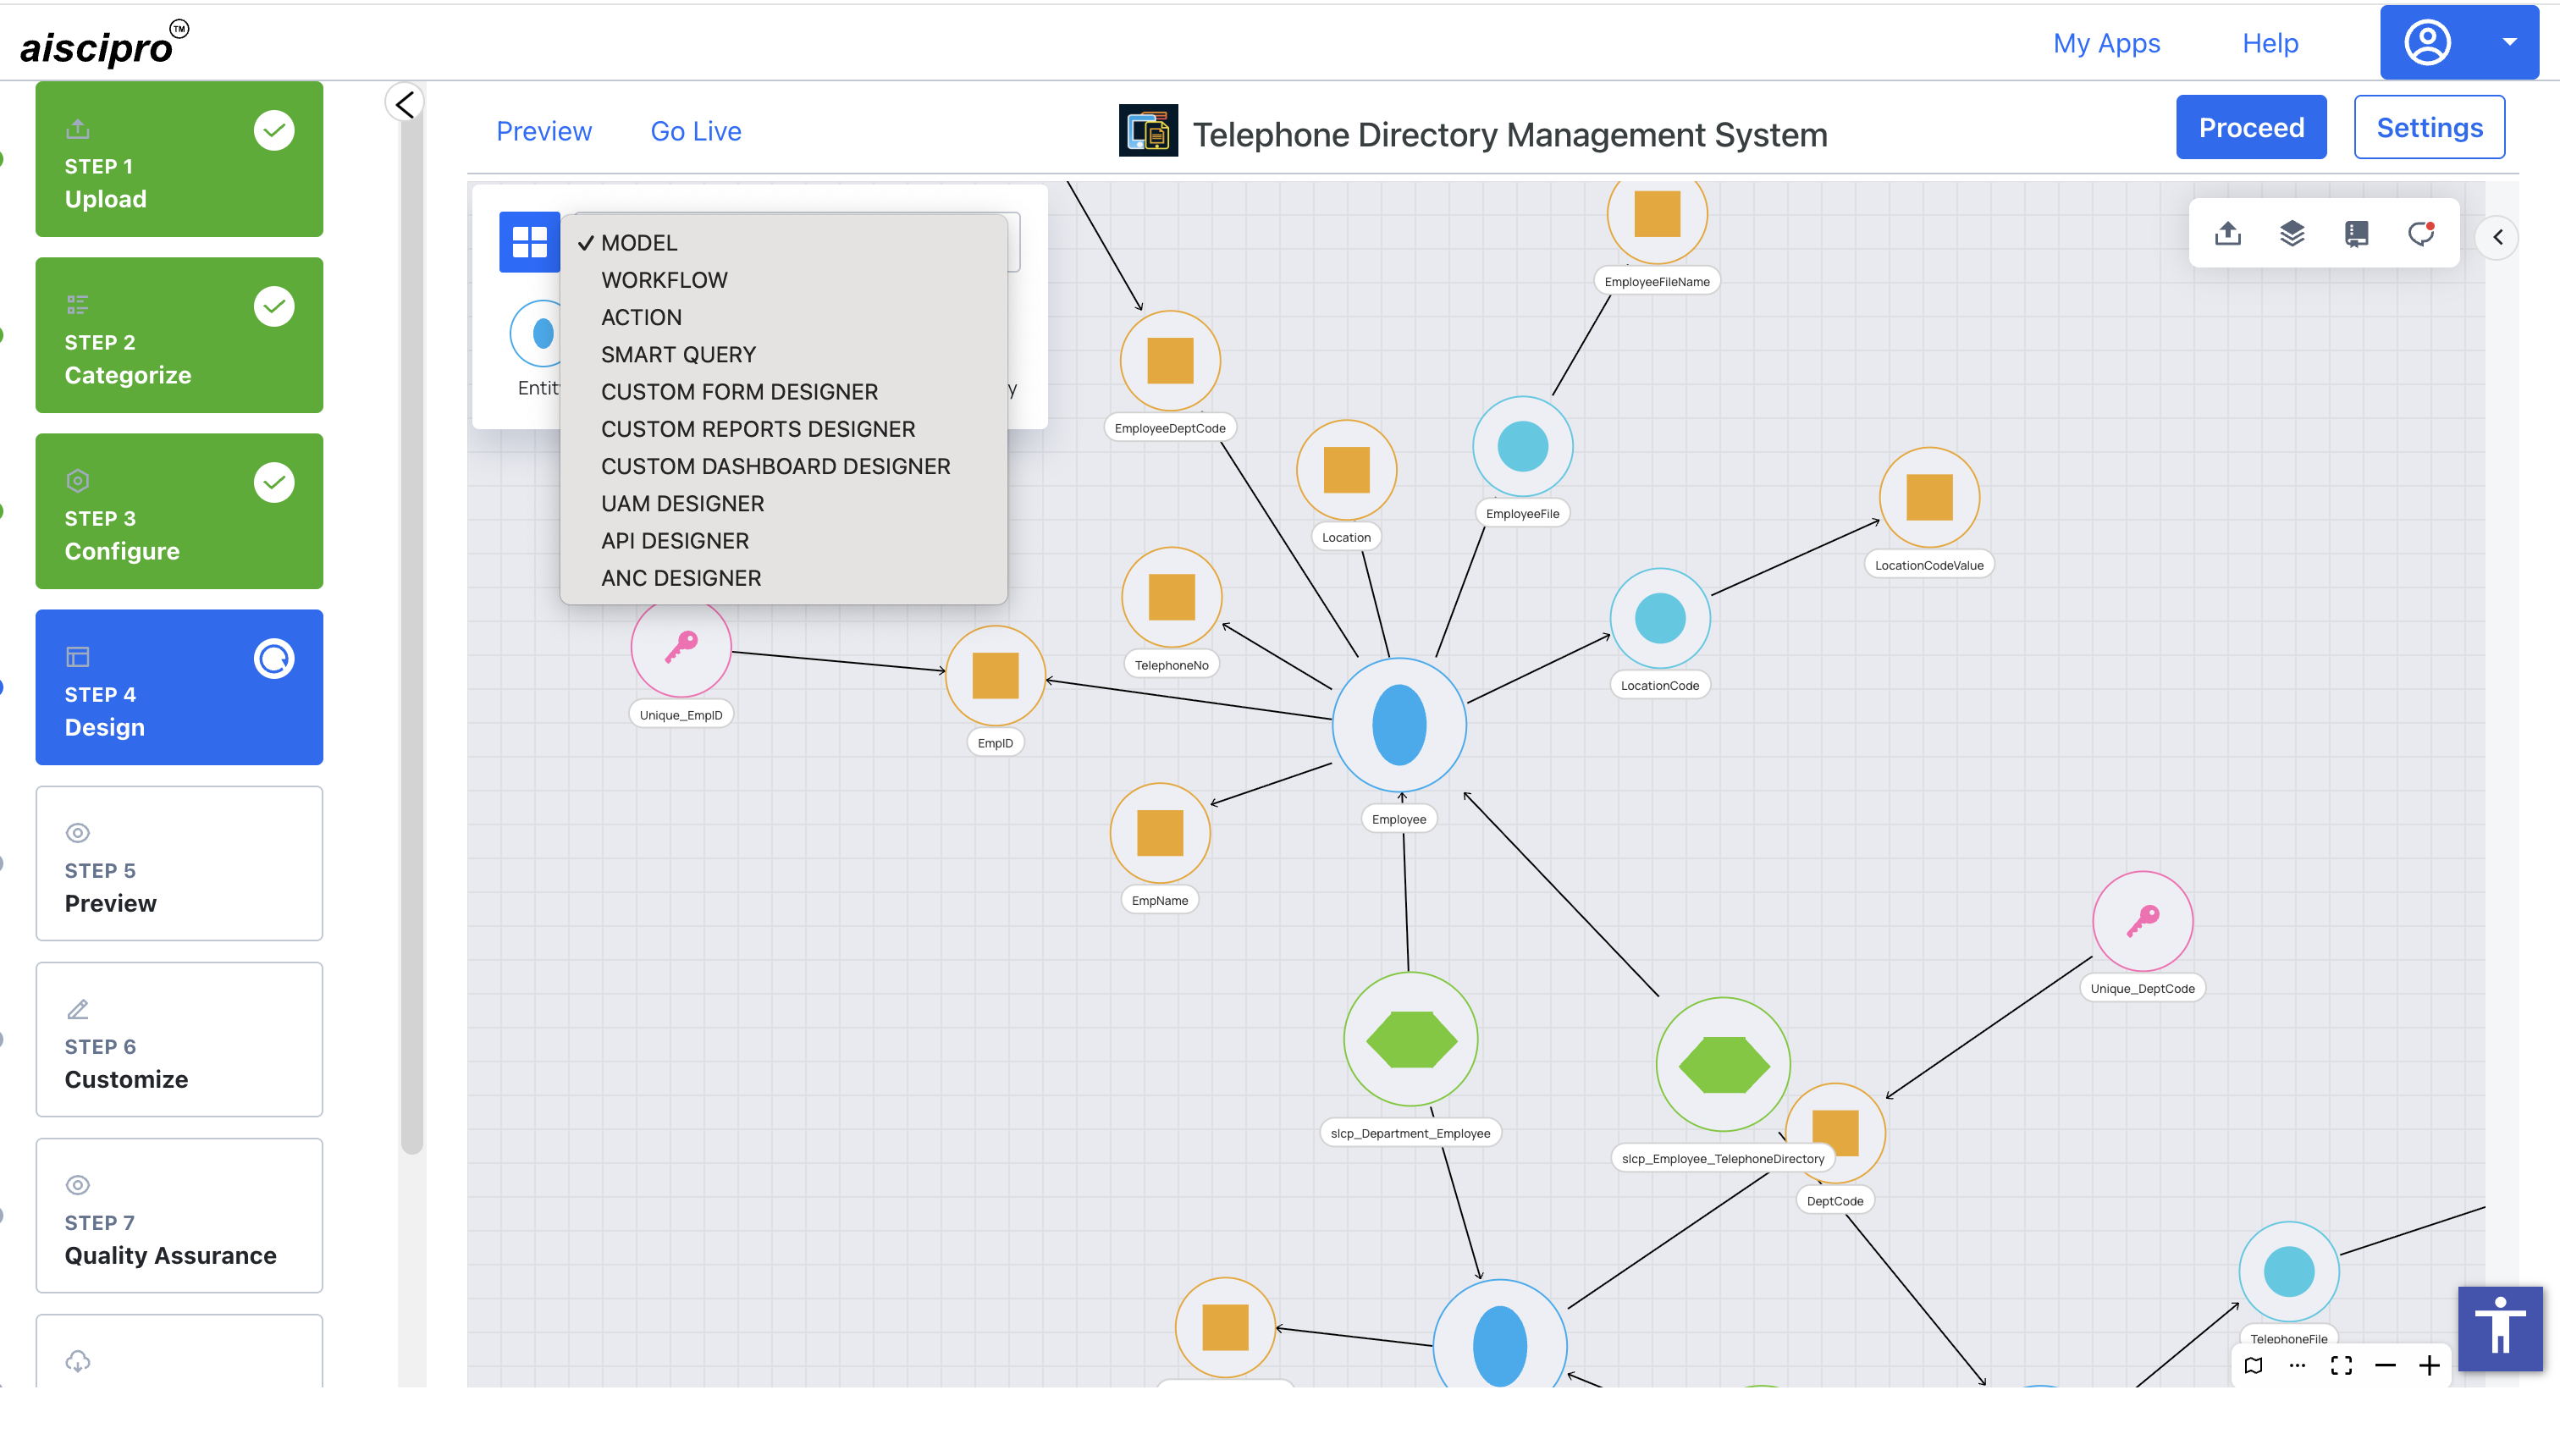
Task: Select the TelephoneNo attribute node
Action: click(x=1171, y=597)
